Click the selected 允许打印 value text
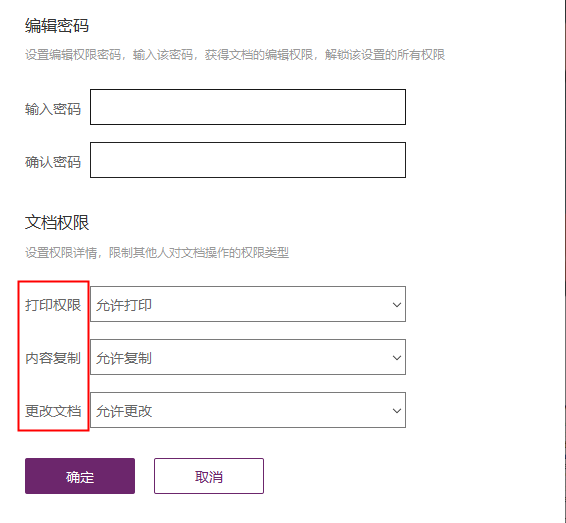The image size is (566, 523). [124, 305]
